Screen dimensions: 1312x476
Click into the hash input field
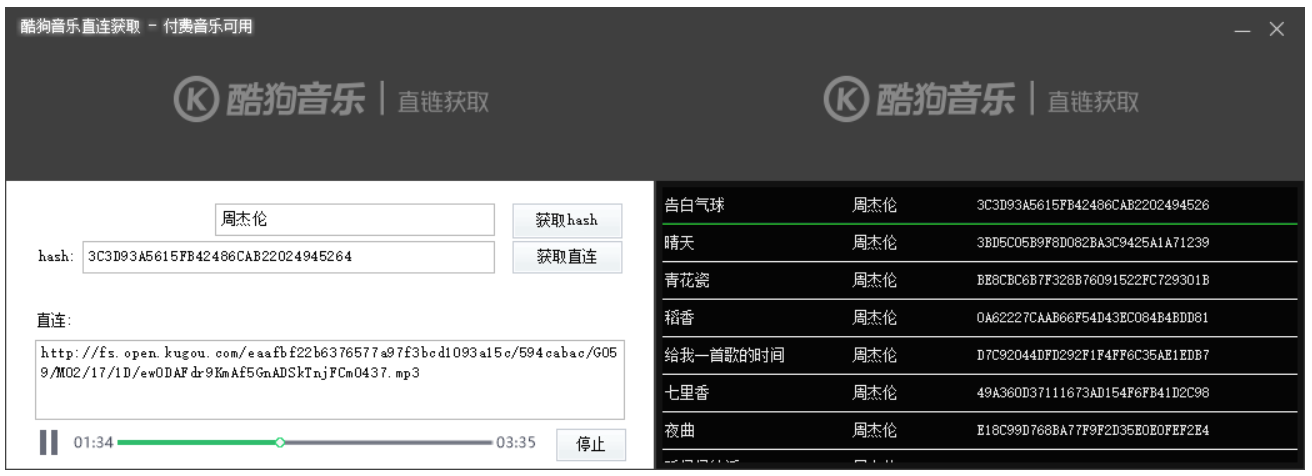tap(288, 257)
